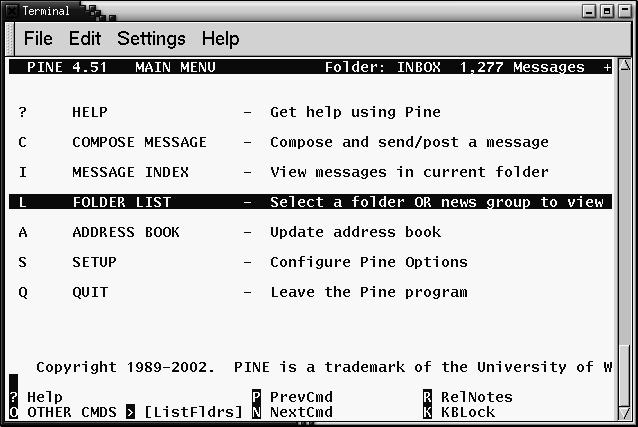Image resolution: width=638 pixels, height=427 pixels.
Task: Click the N key label for NextCmd
Action: pyautogui.click(x=256, y=412)
